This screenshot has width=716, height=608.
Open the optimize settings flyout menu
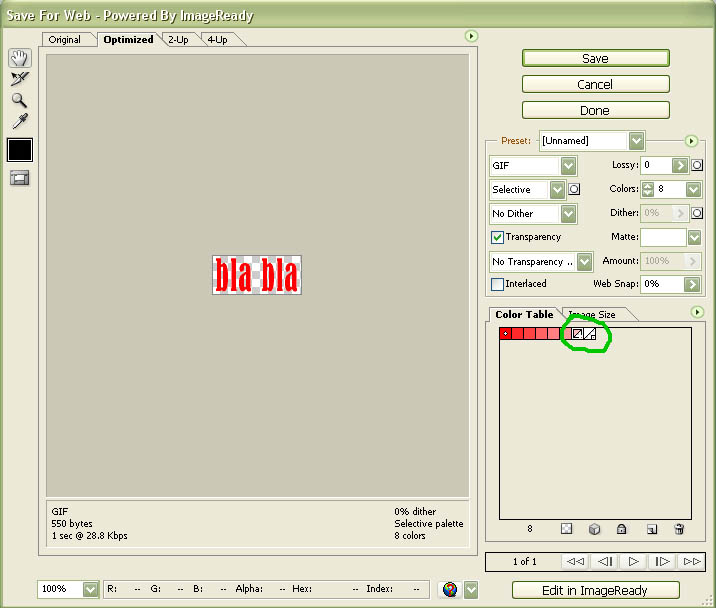pos(691,141)
